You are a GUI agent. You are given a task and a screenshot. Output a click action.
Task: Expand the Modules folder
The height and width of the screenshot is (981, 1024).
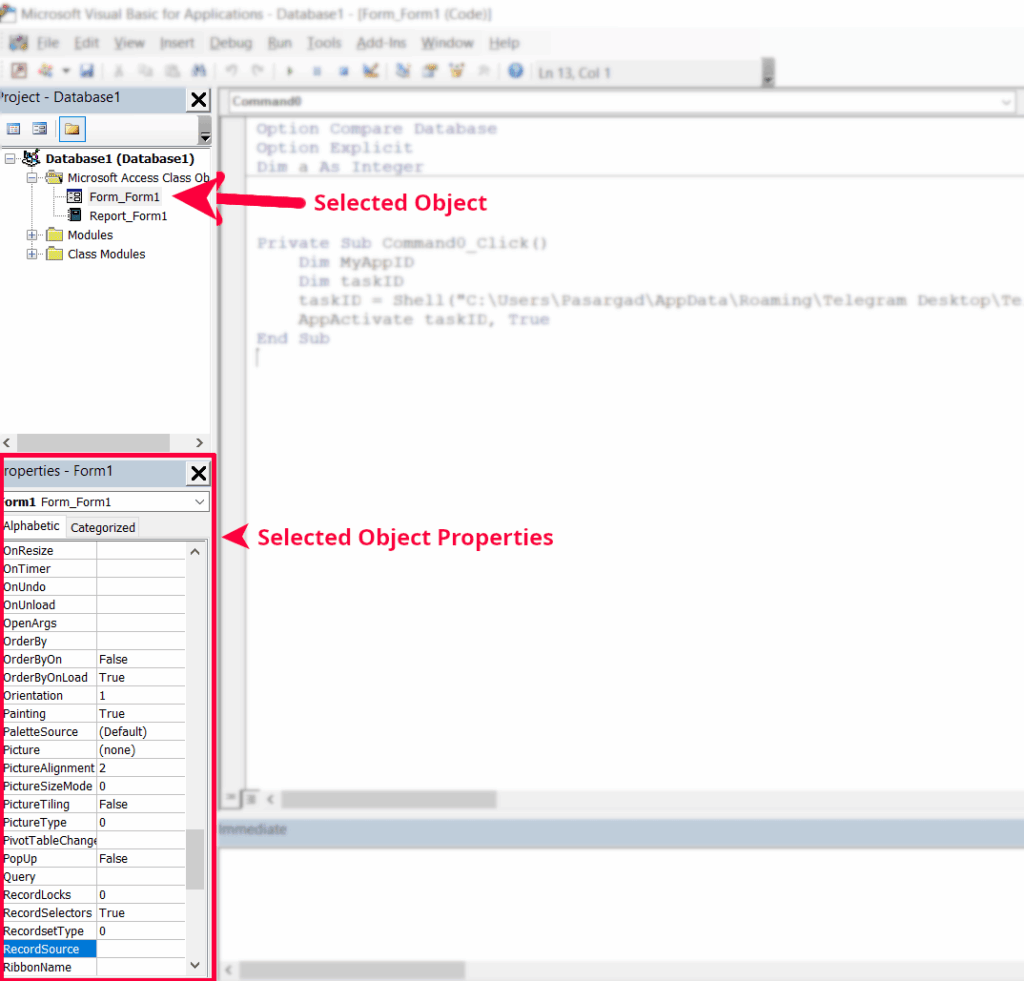tap(31, 235)
